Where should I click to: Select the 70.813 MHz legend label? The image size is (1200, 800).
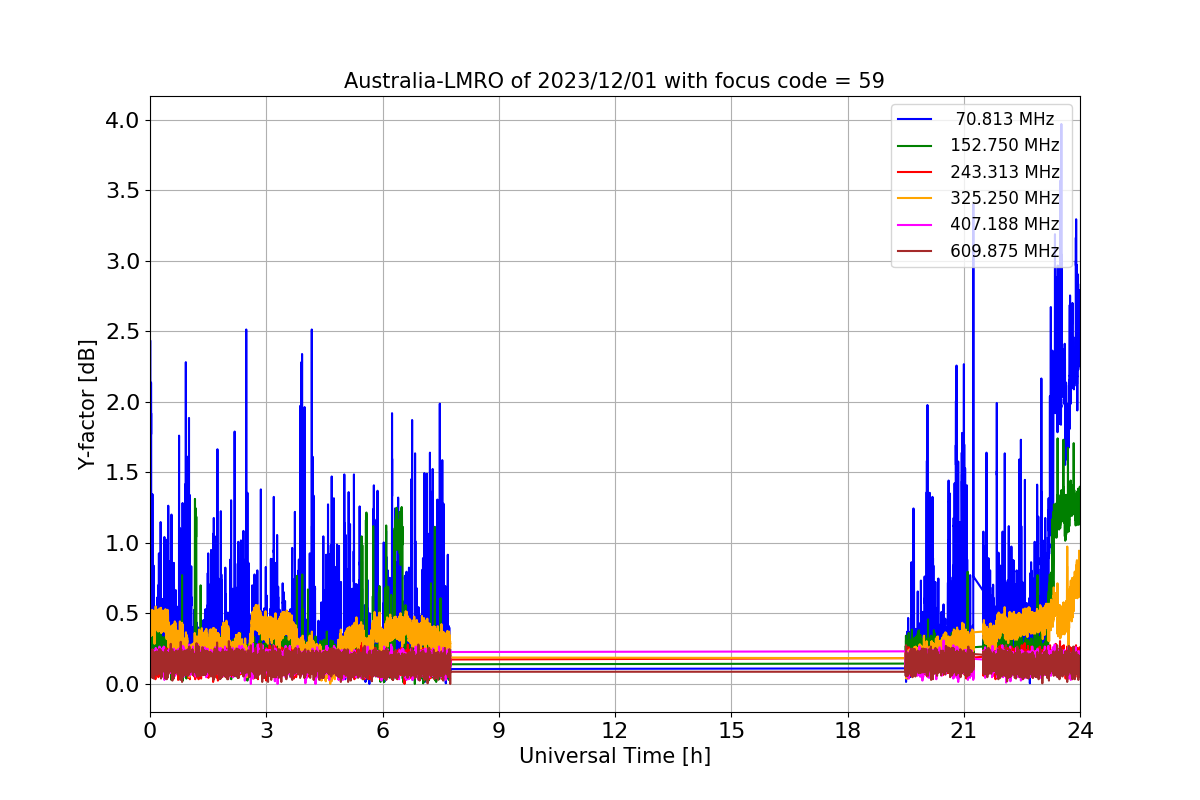(x=1005, y=119)
